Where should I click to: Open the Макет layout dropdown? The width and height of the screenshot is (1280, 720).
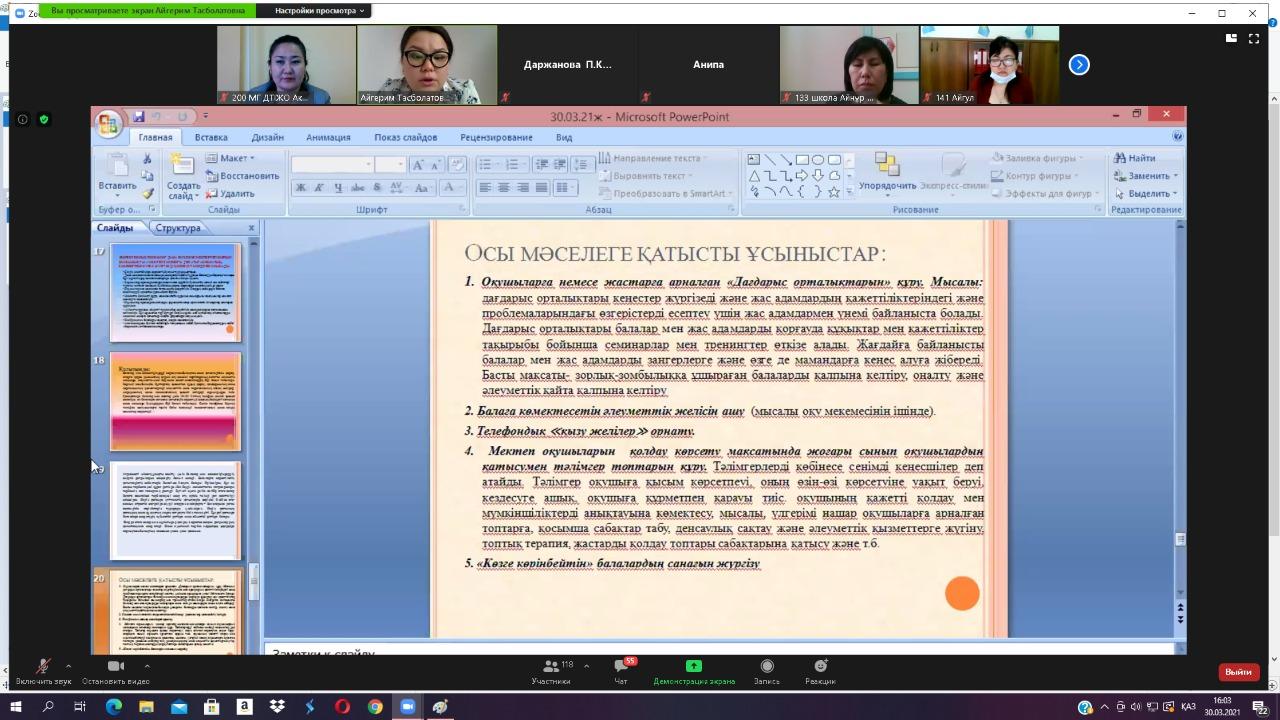(x=232, y=158)
